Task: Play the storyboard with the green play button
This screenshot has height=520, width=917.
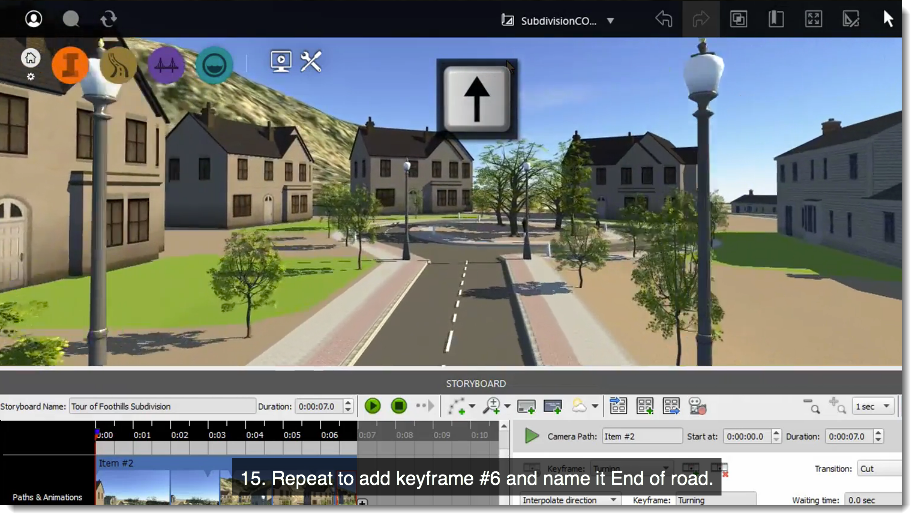Action: click(373, 406)
